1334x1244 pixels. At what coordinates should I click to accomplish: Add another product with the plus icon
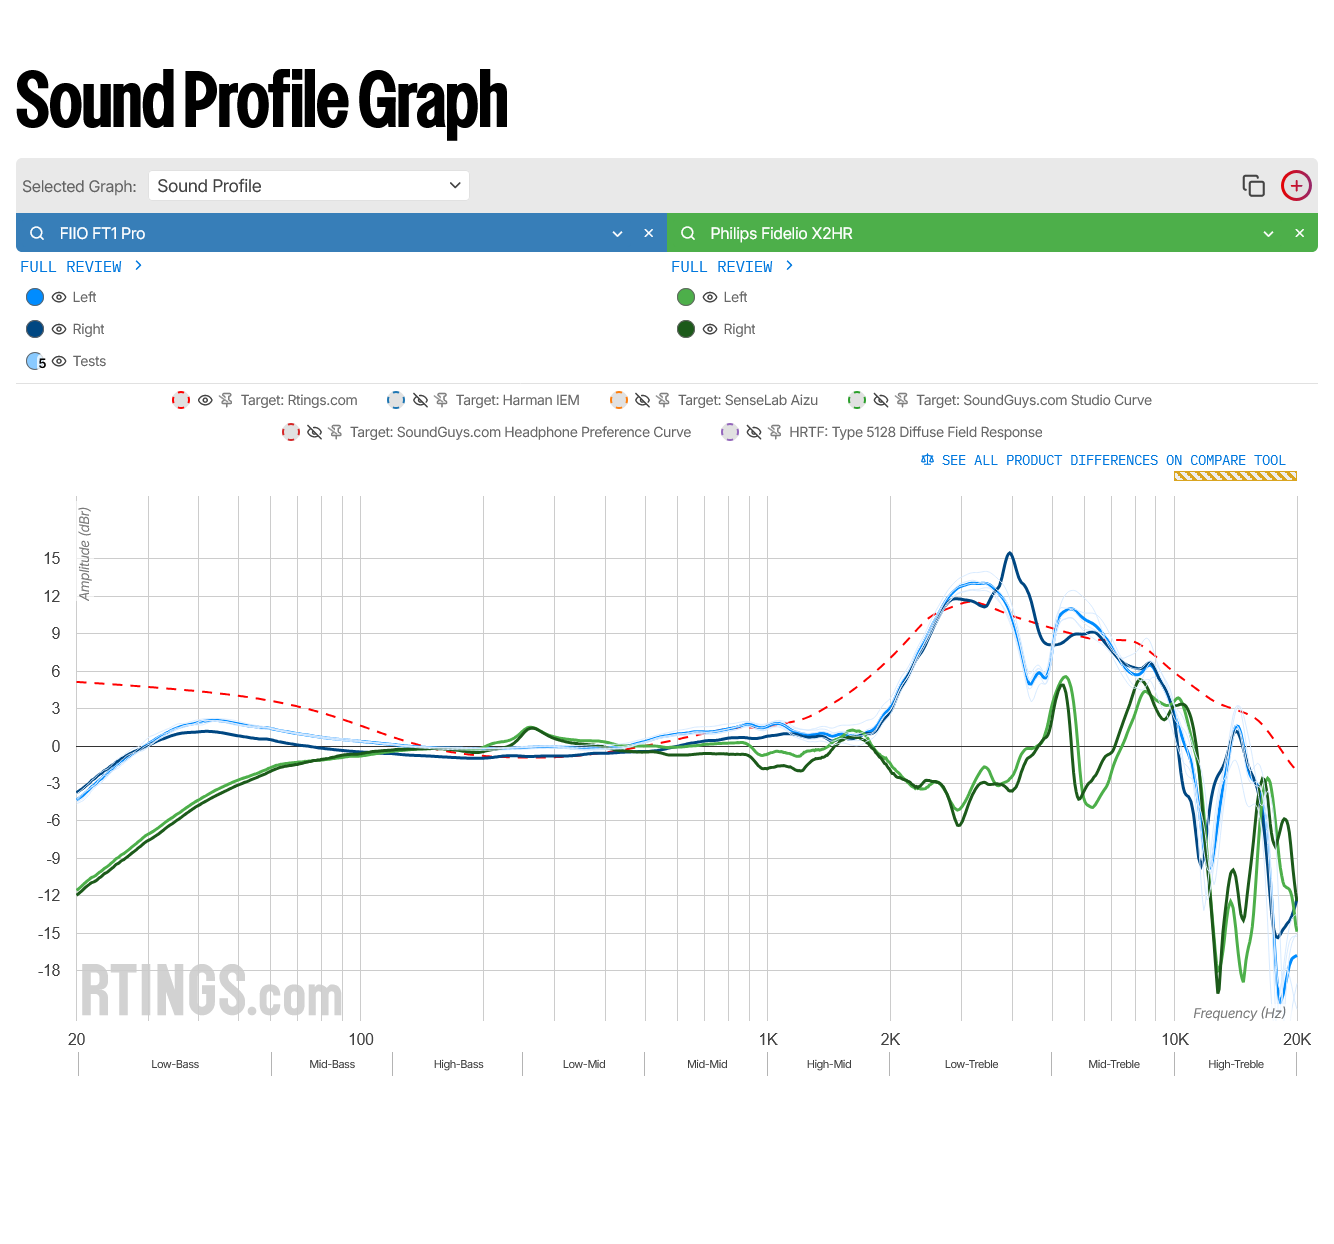(x=1296, y=186)
